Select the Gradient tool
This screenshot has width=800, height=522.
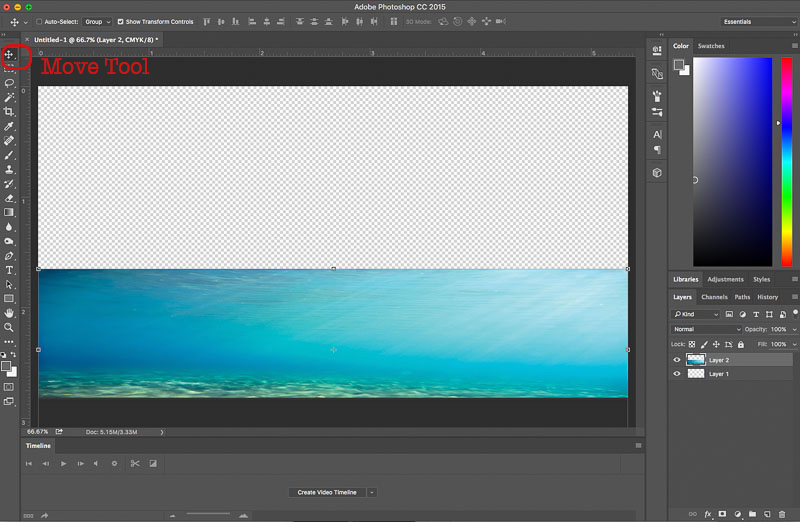pyautogui.click(x=9, y=212)
